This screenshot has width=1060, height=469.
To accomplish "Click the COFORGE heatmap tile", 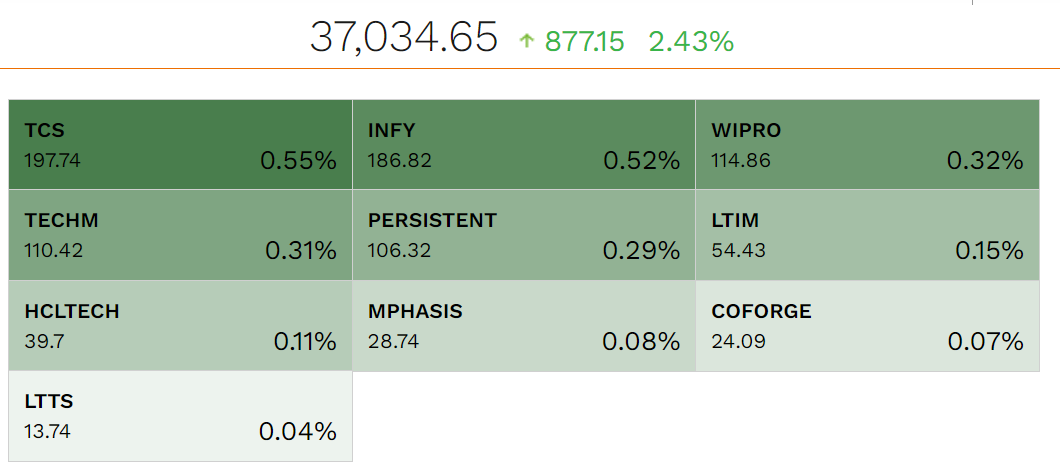I will click(868, 326).
